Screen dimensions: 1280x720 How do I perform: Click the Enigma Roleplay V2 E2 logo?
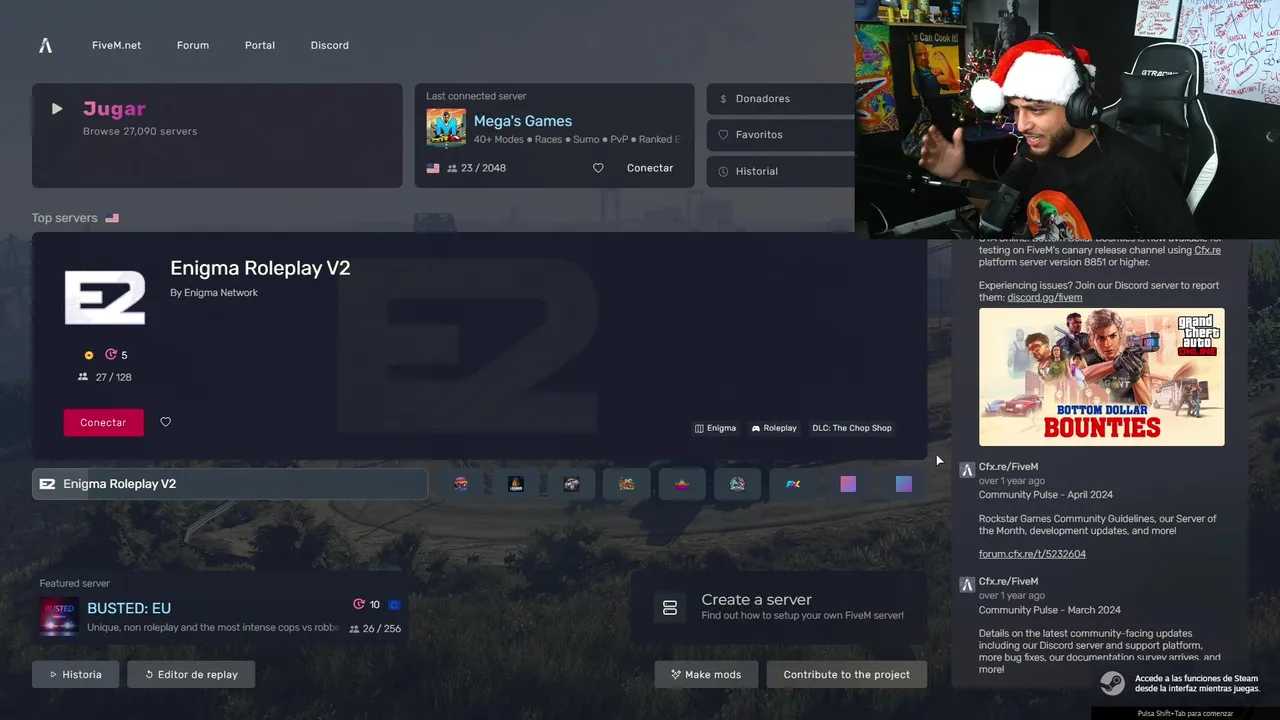point(105,297)
